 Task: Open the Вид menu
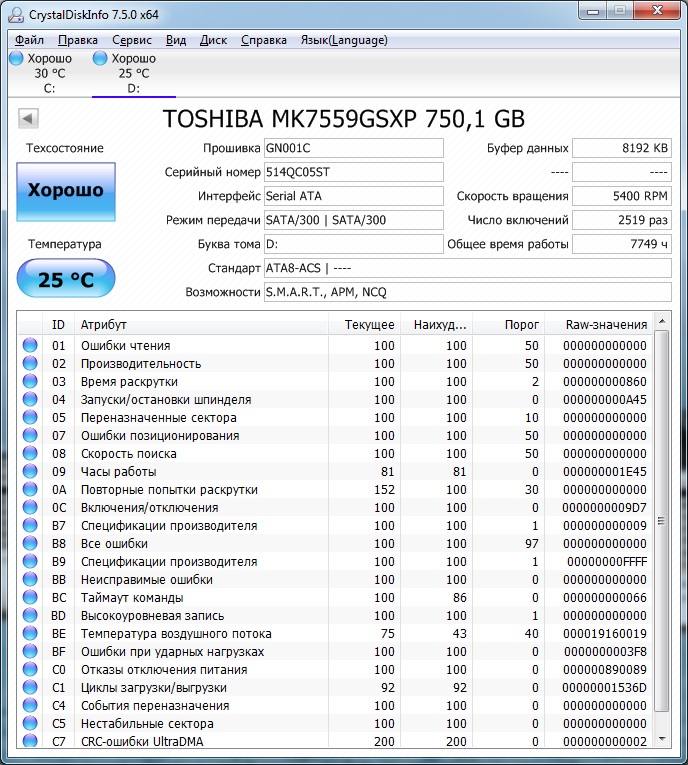pyautogui.click(x=176, y=40)
